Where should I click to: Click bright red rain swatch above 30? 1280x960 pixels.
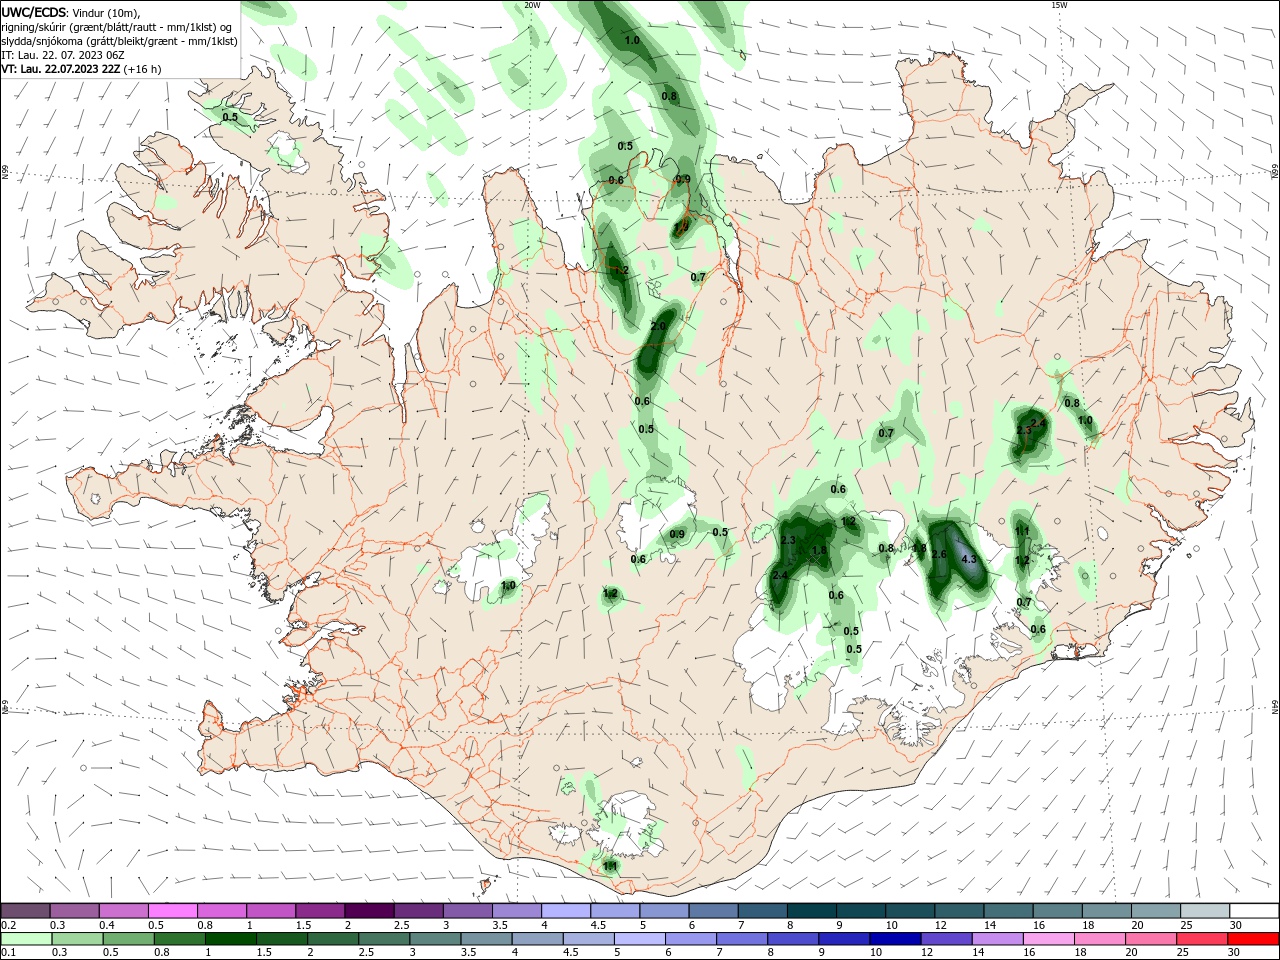(x=1252, y=939)
